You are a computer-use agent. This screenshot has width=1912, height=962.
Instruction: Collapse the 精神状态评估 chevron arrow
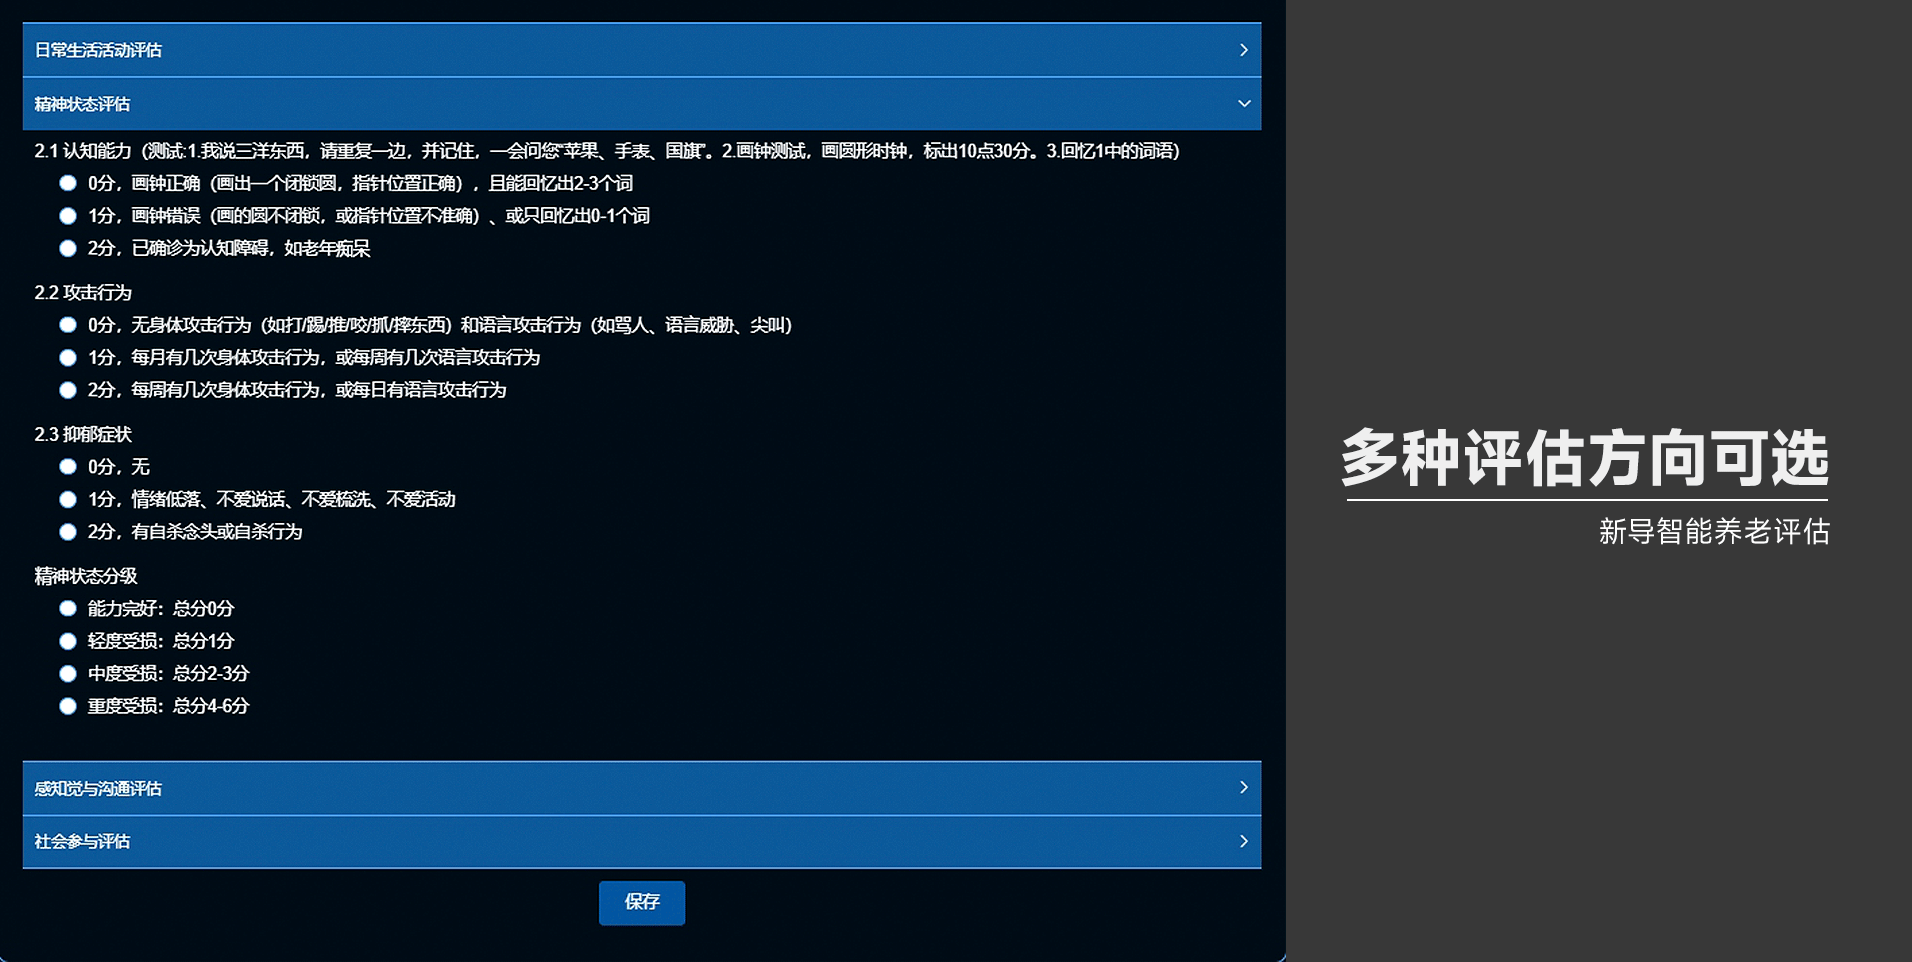pos(1243,104)
